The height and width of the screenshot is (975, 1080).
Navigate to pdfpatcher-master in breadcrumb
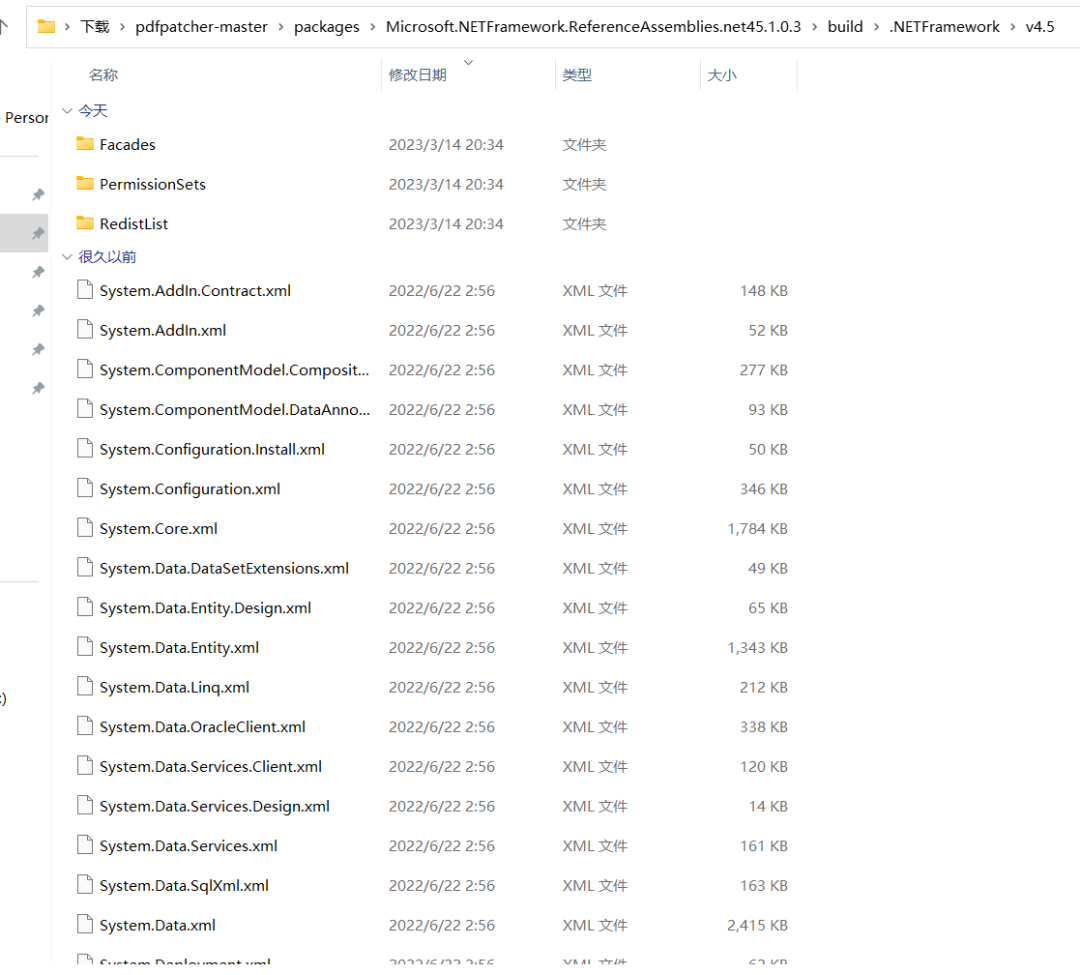click(x=201, y=27)
